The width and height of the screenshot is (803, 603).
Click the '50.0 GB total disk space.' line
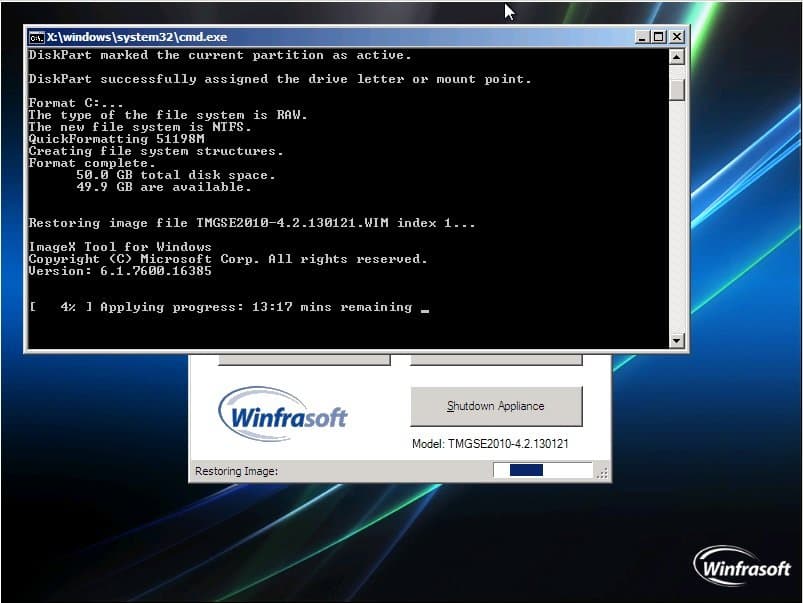[176, 175]
